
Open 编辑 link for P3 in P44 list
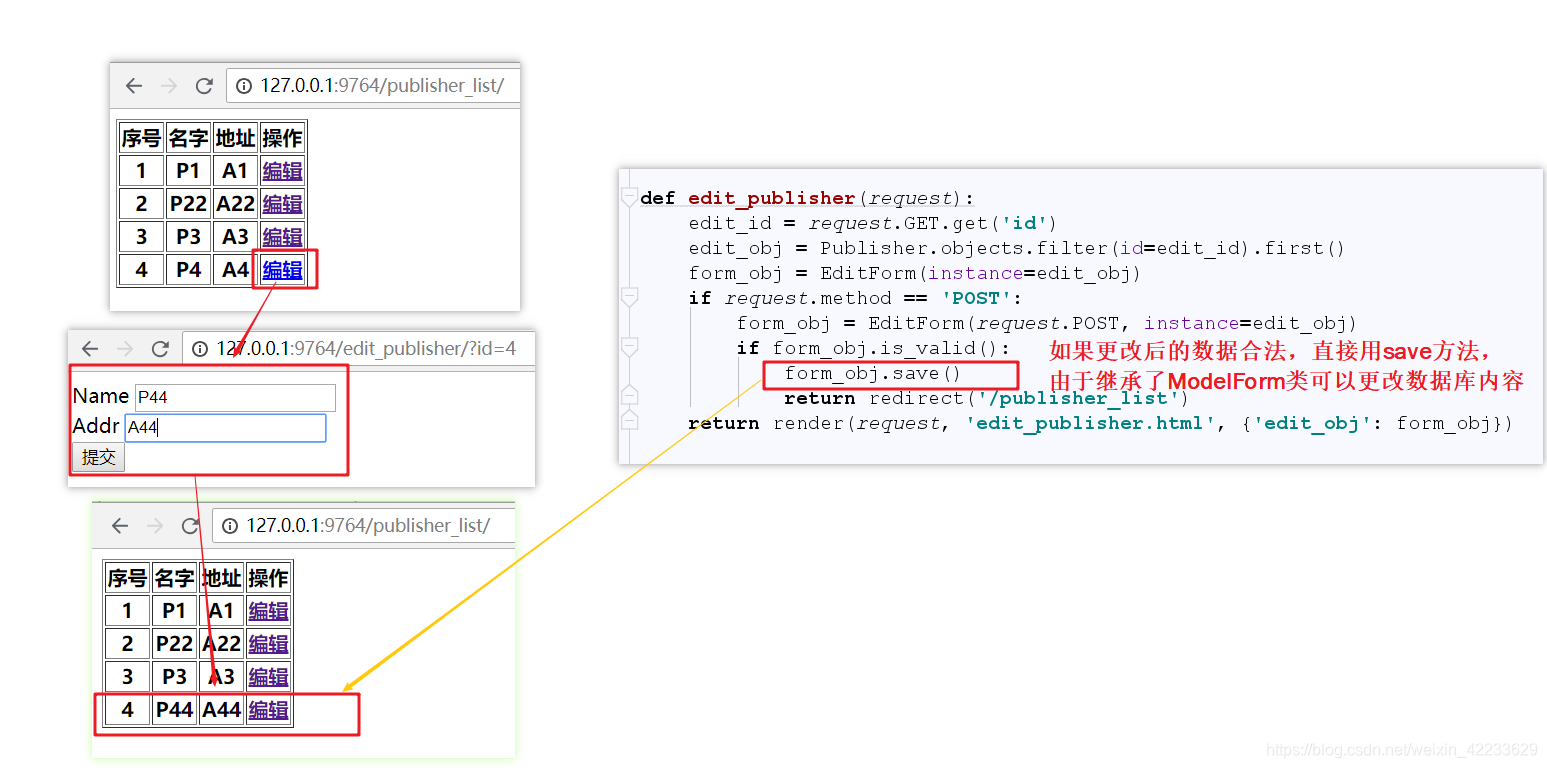pos(268,677)
